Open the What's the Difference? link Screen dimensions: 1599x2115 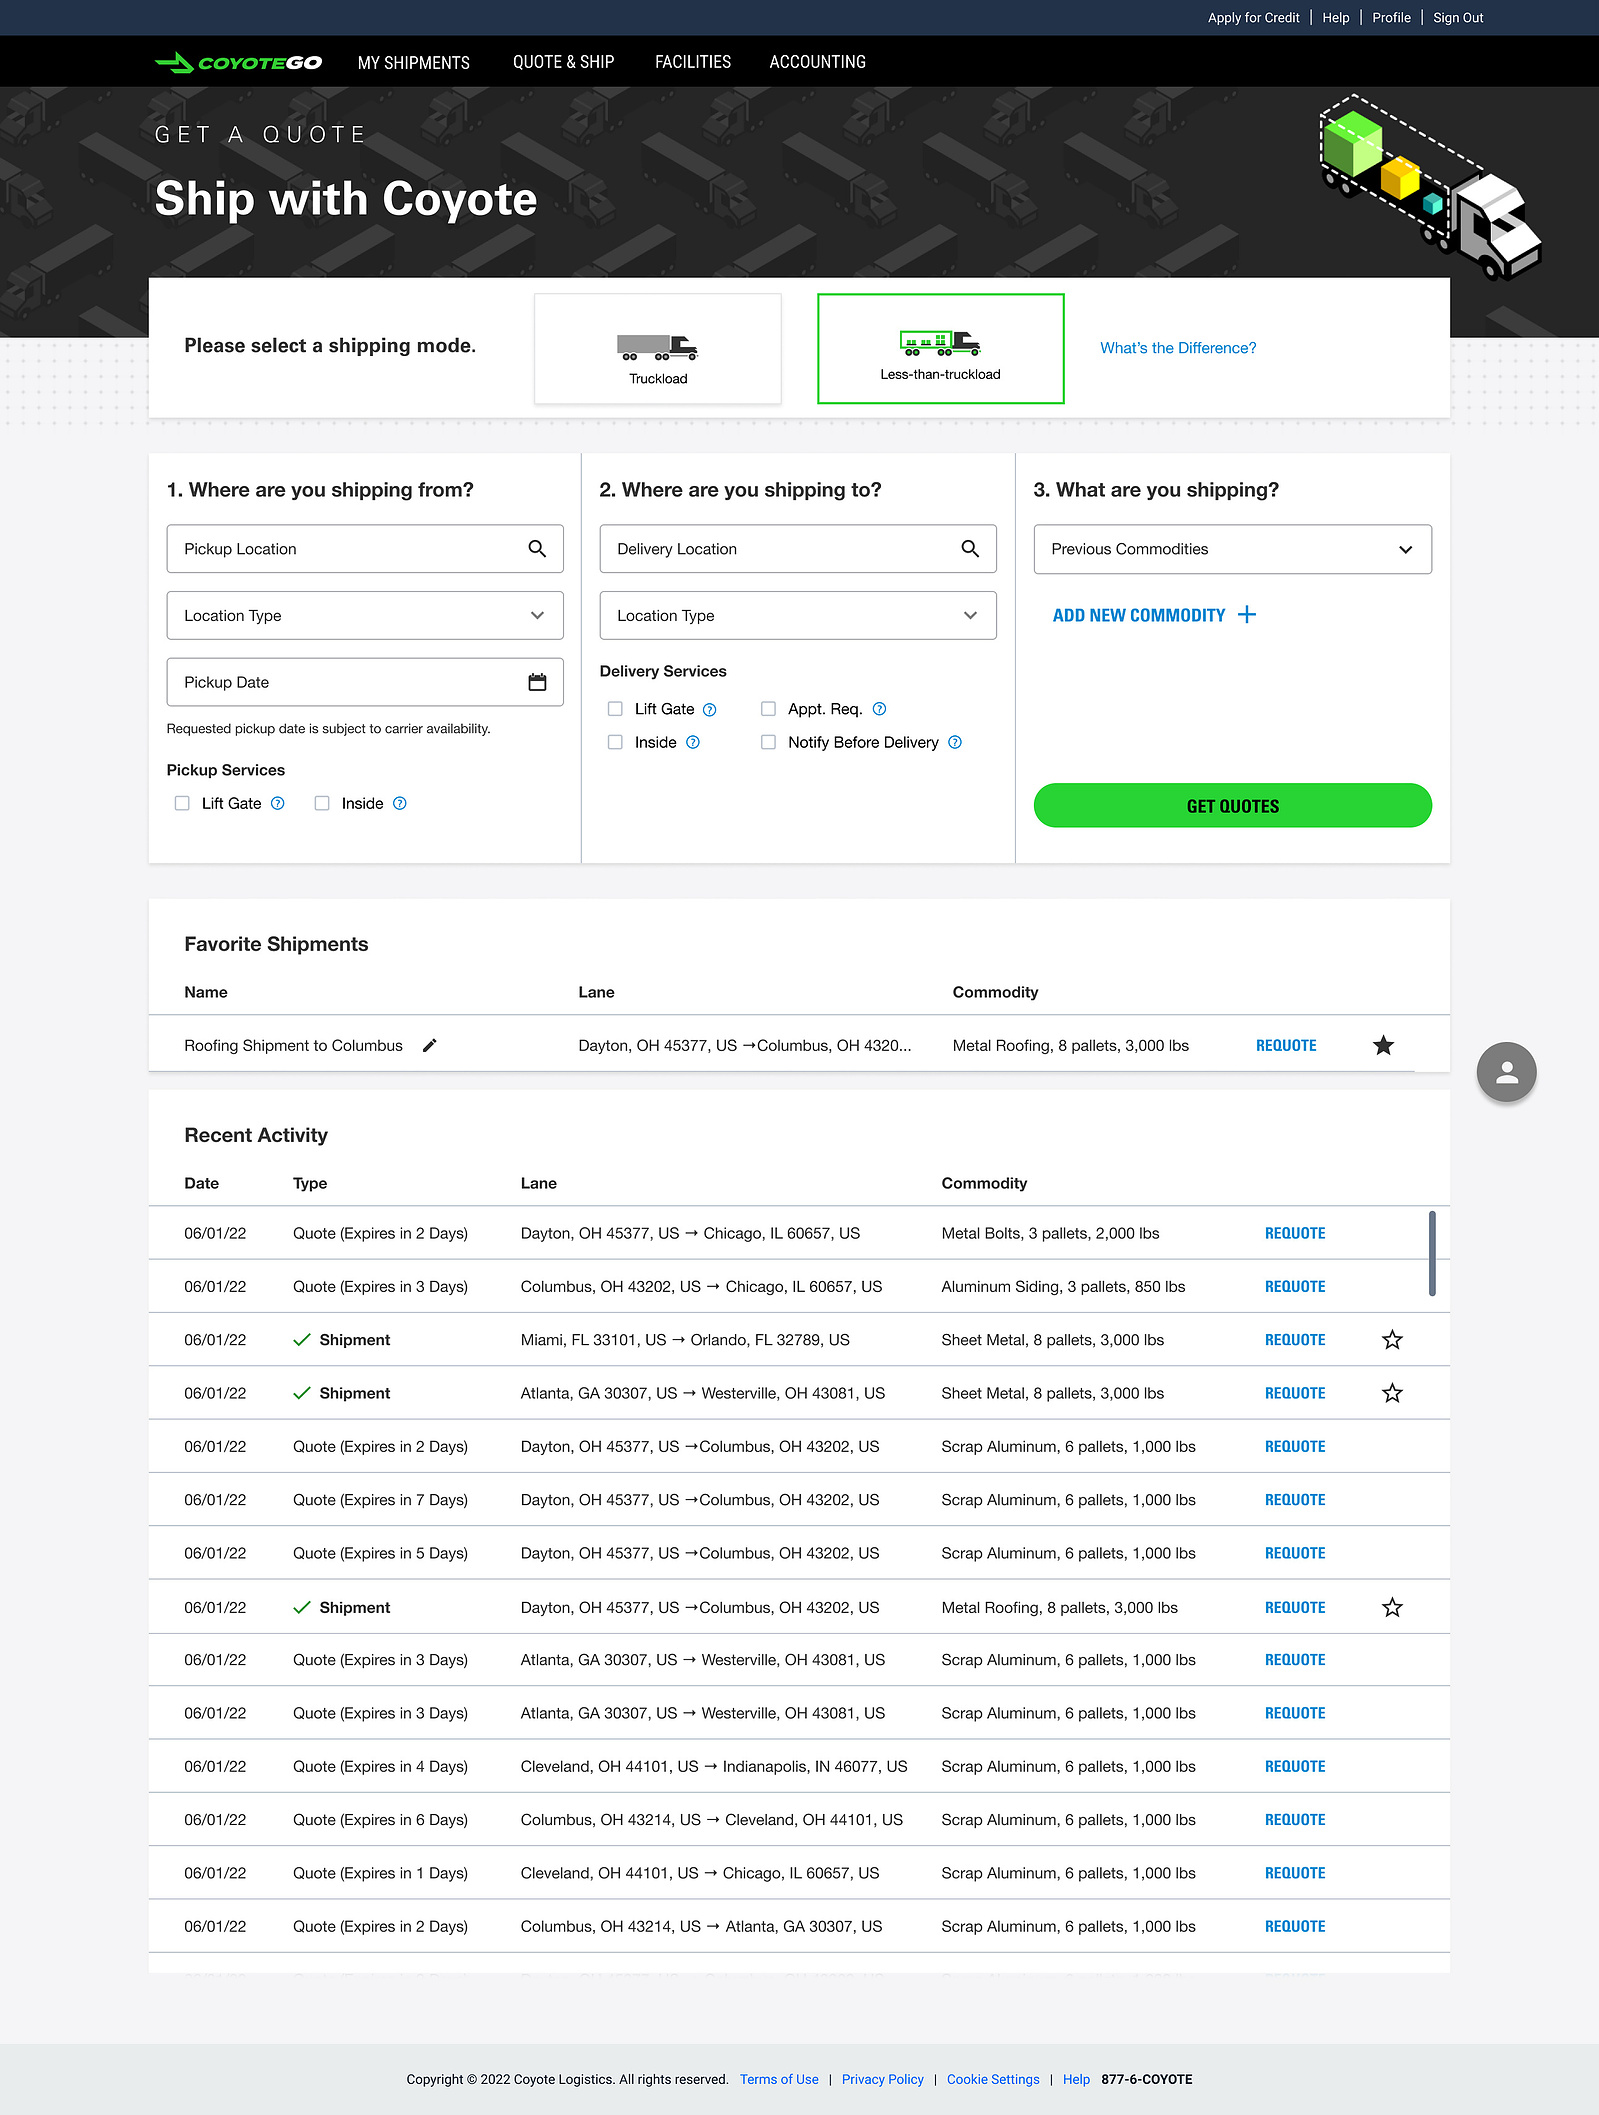point(1178,348)
